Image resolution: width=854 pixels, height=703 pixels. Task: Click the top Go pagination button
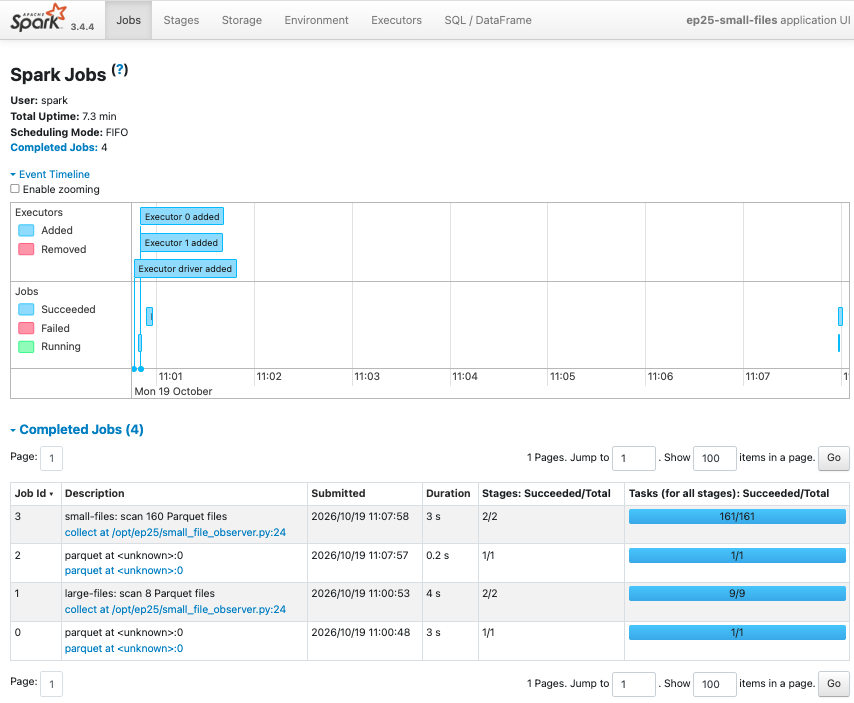click(x=834, y=457)
